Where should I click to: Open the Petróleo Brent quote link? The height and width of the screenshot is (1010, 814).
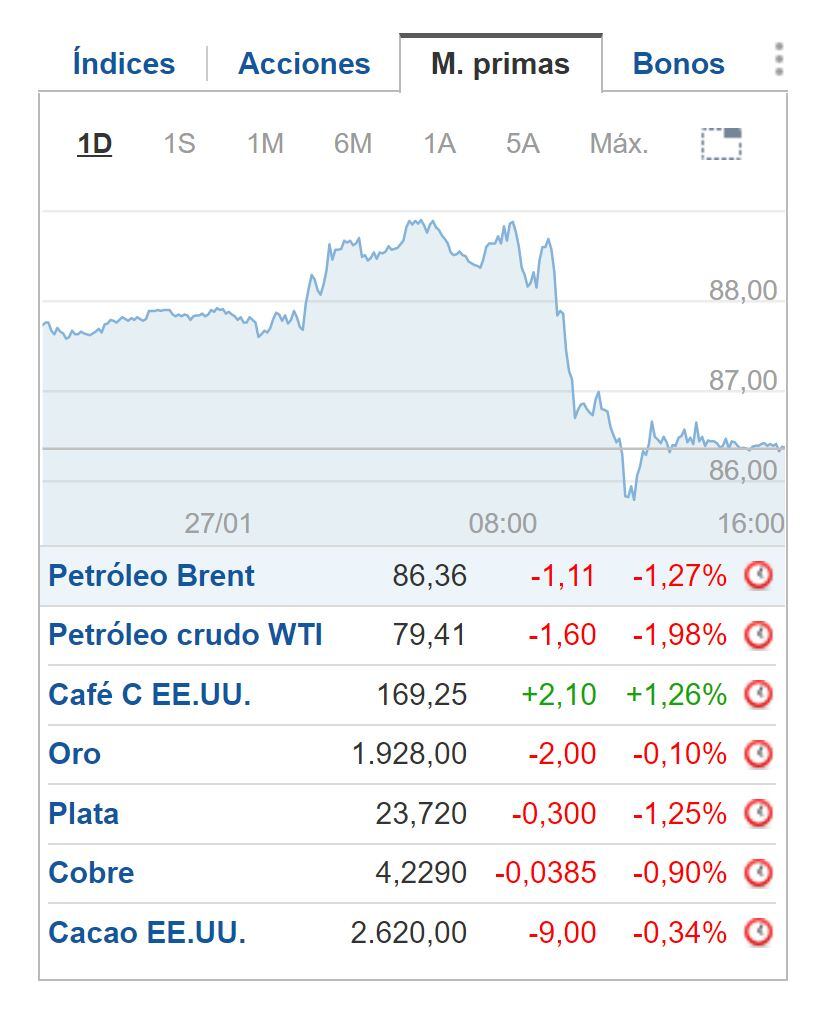[x=150, y=575]
